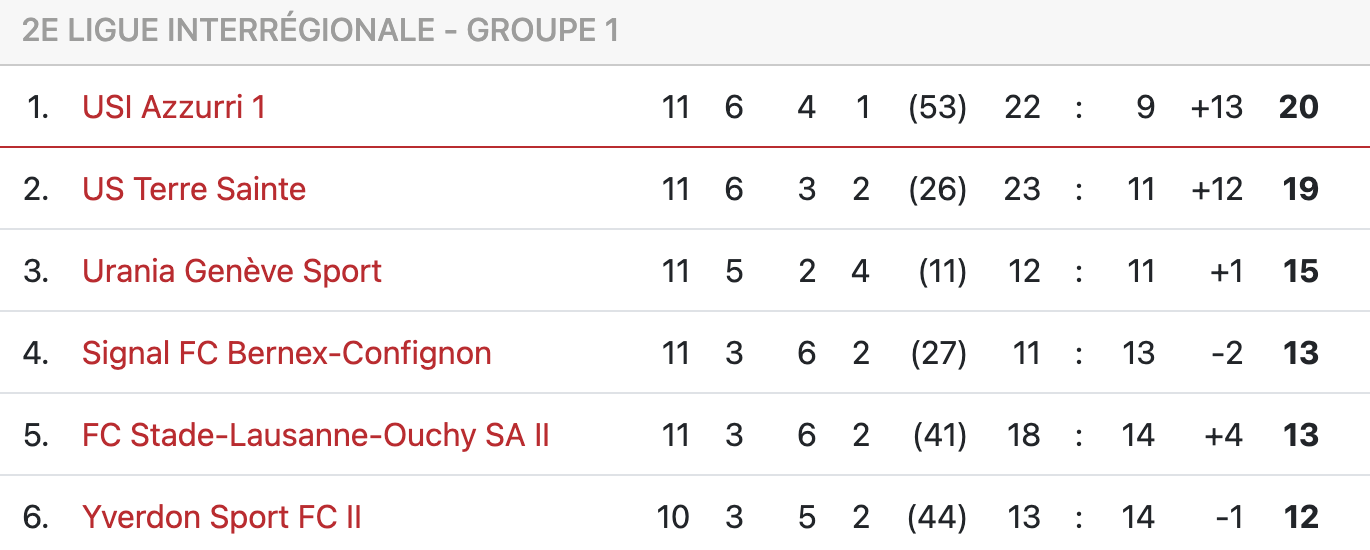This screenshot has height=550, width=1370.
Task: Open FC Stade-Lausanne-Ouchy SA II link
Action: pos(316,435)
